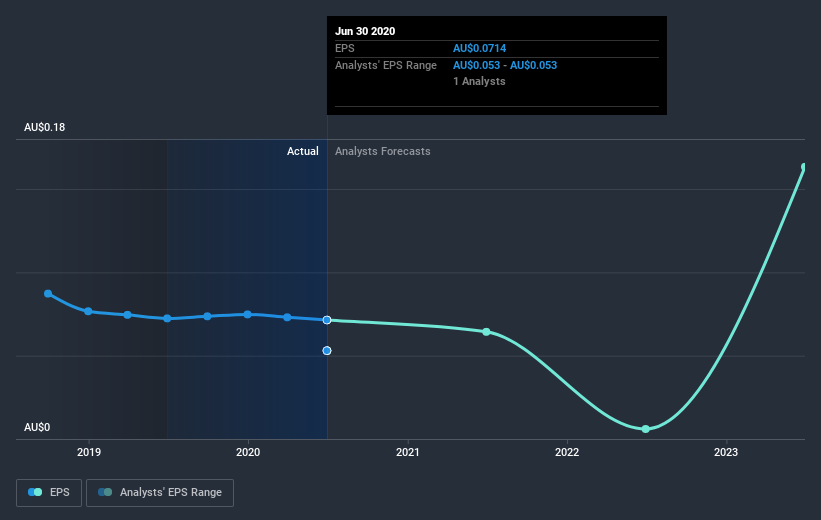Screen dimensions: 821x520
Task: Click the EPS data point at 2020 tick
Action: point(247,314)
